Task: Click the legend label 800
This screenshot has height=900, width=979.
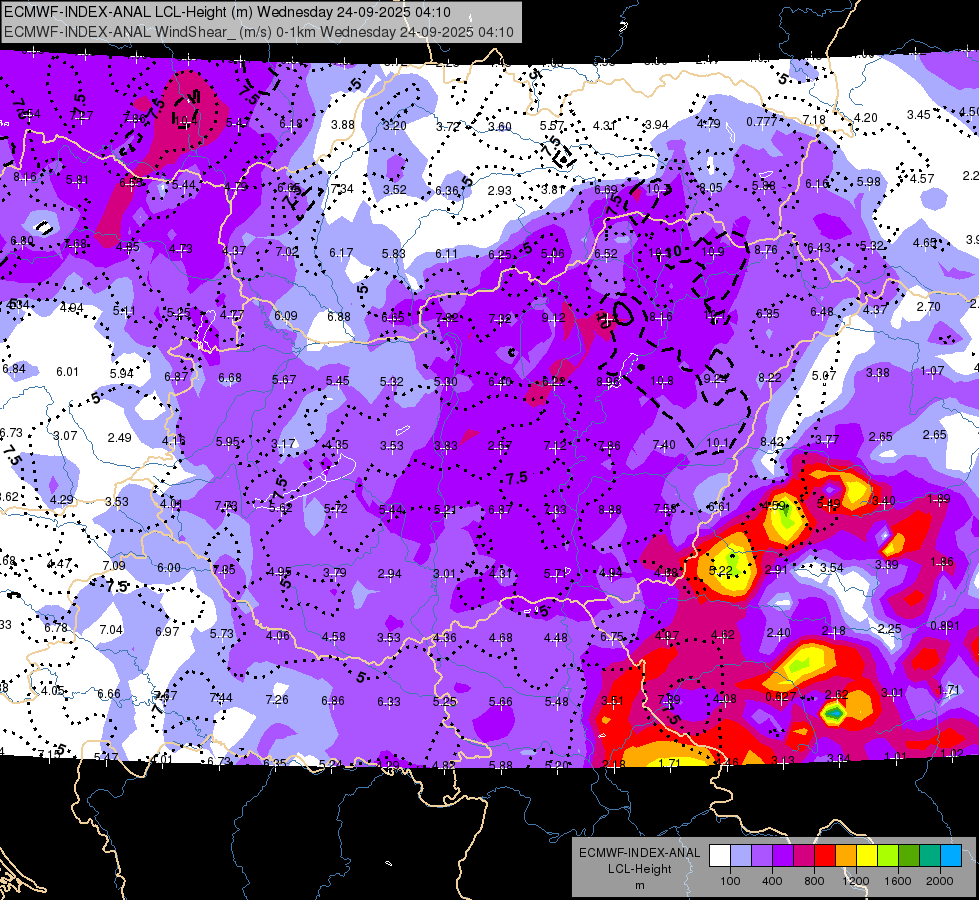Action: (x=814, y=881)
